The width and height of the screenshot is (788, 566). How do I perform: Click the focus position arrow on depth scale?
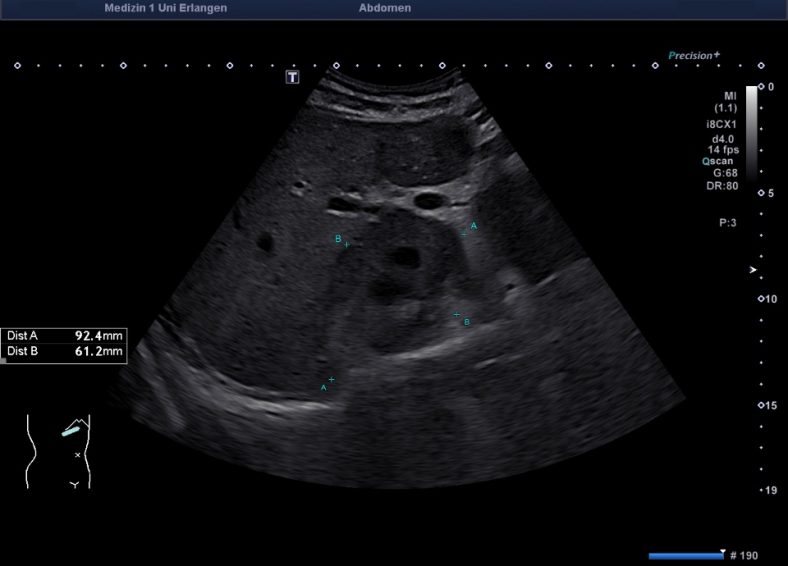pos(753,270)
